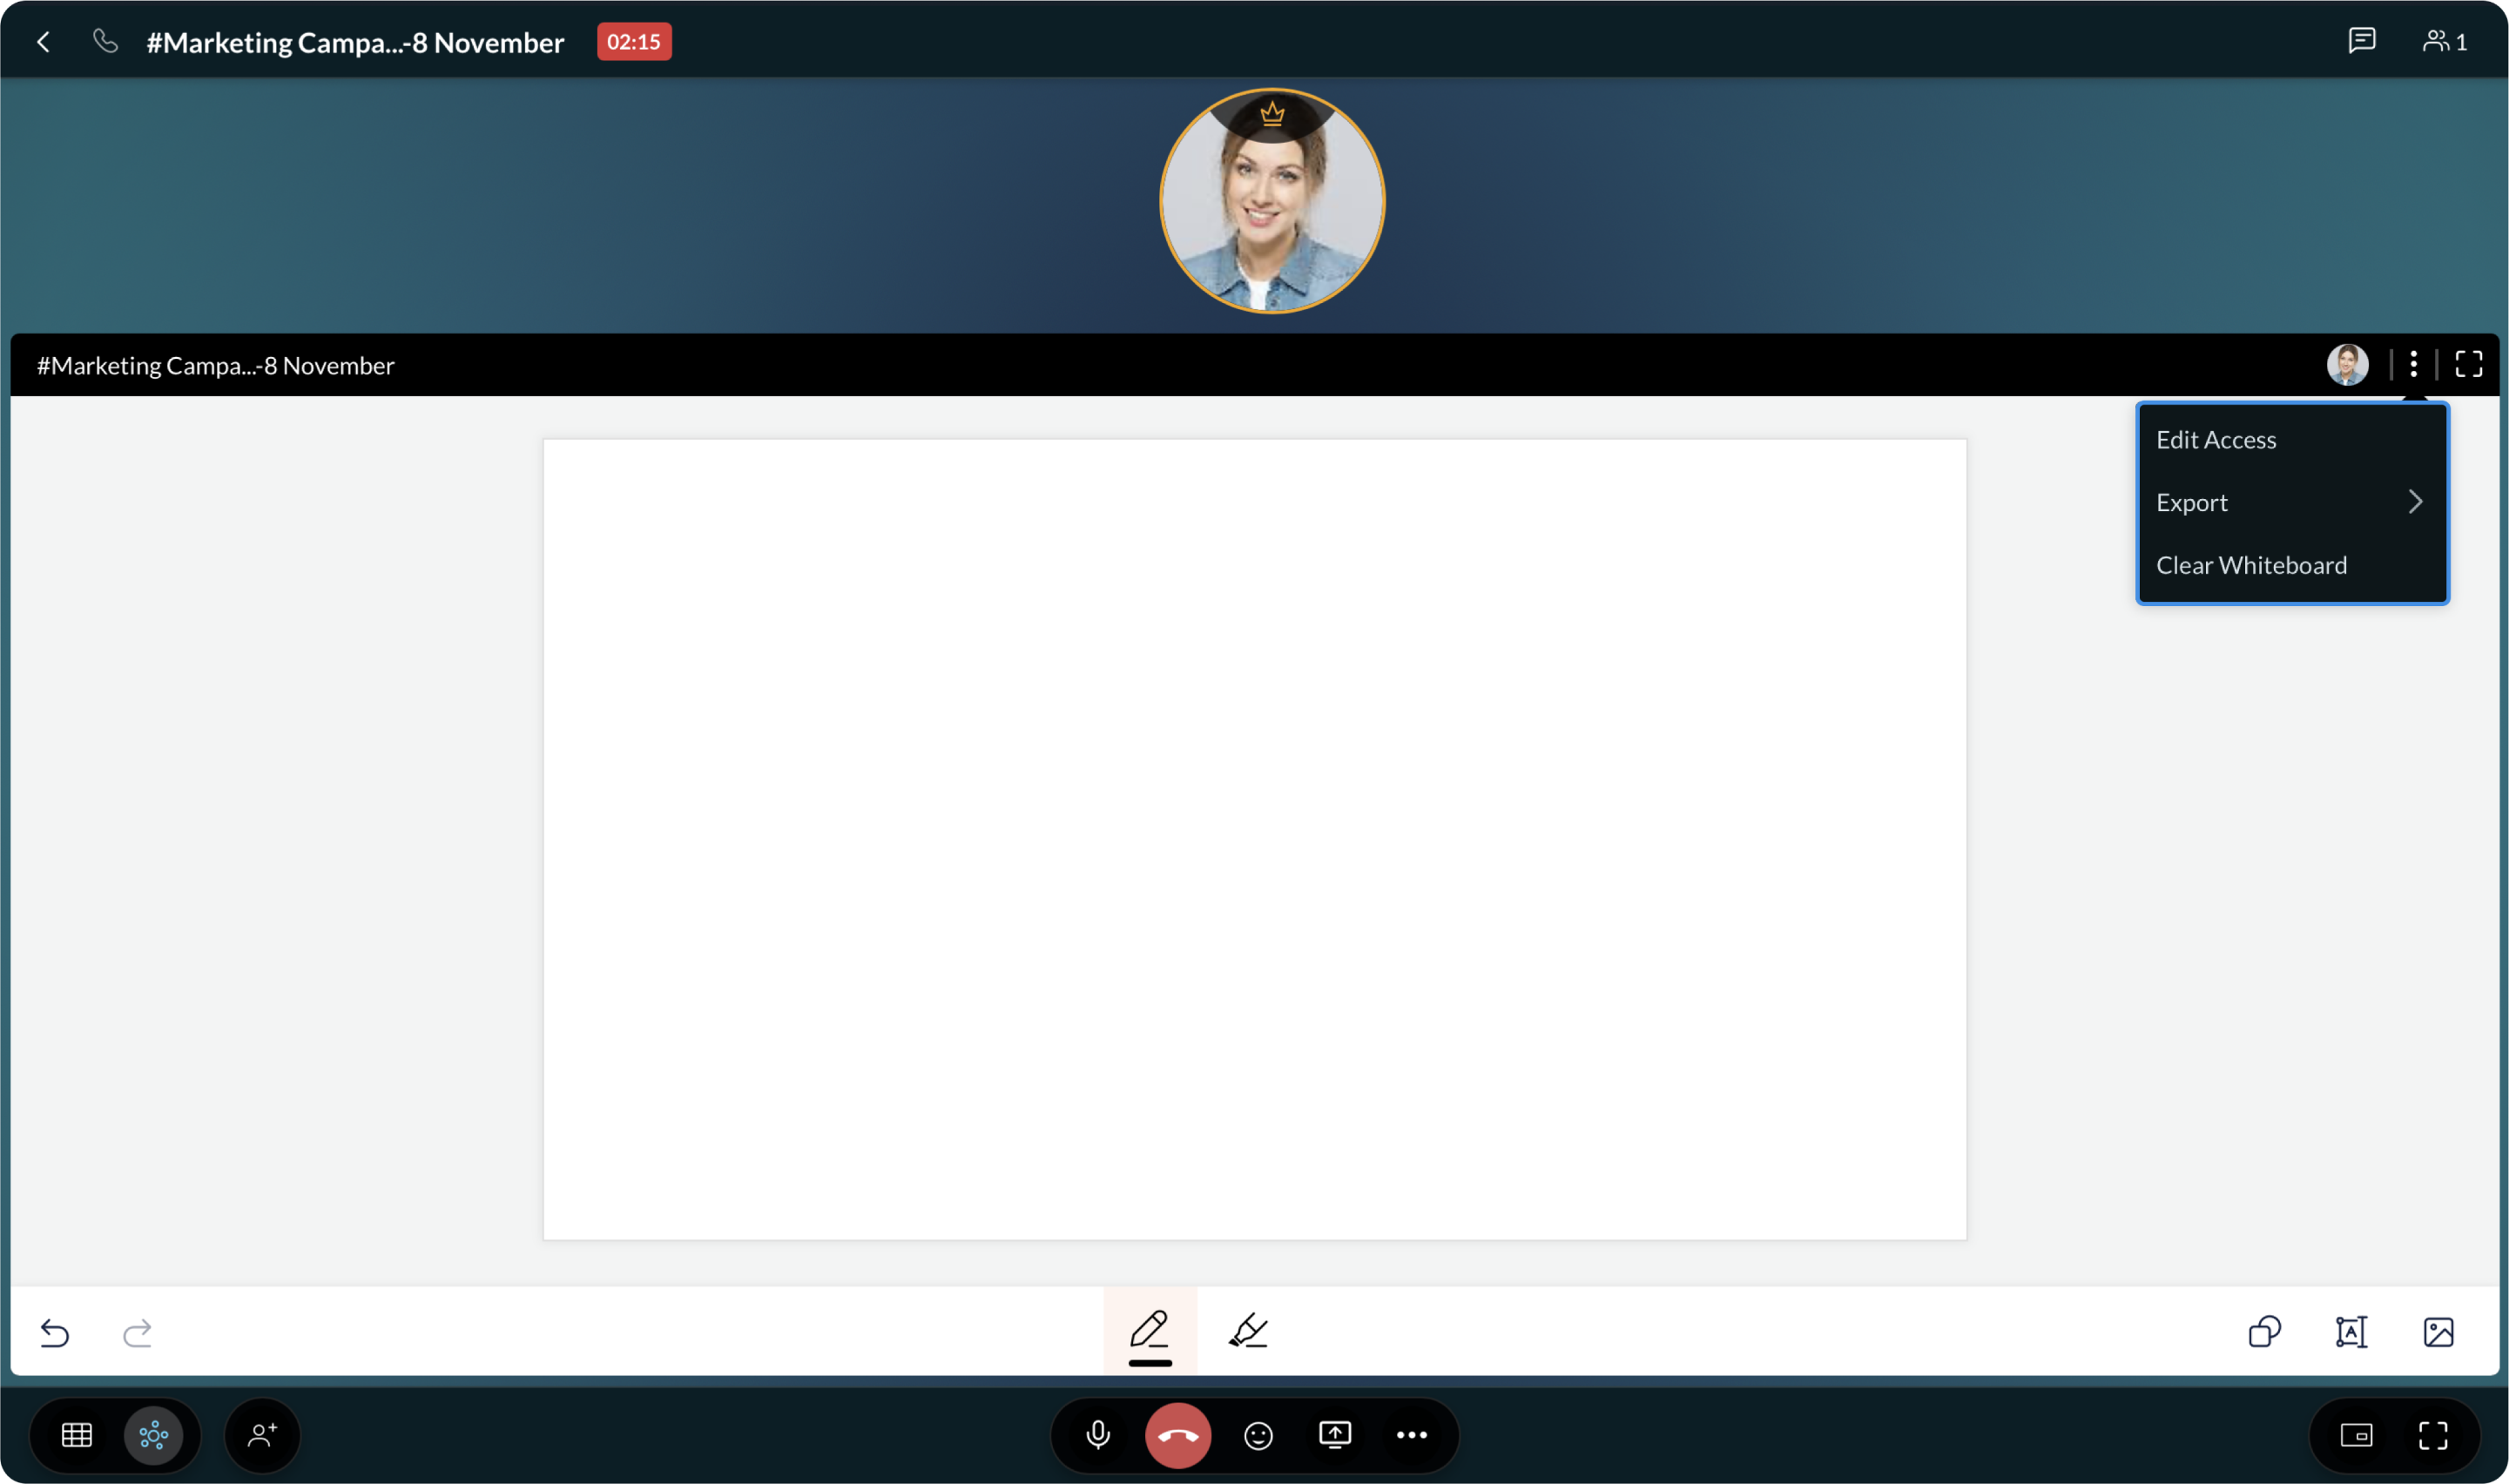Screen dimensions: 2509x1484
Task: Click the whiteboard title in black bar
Action: pyautogui.click(x=215, y=365)
